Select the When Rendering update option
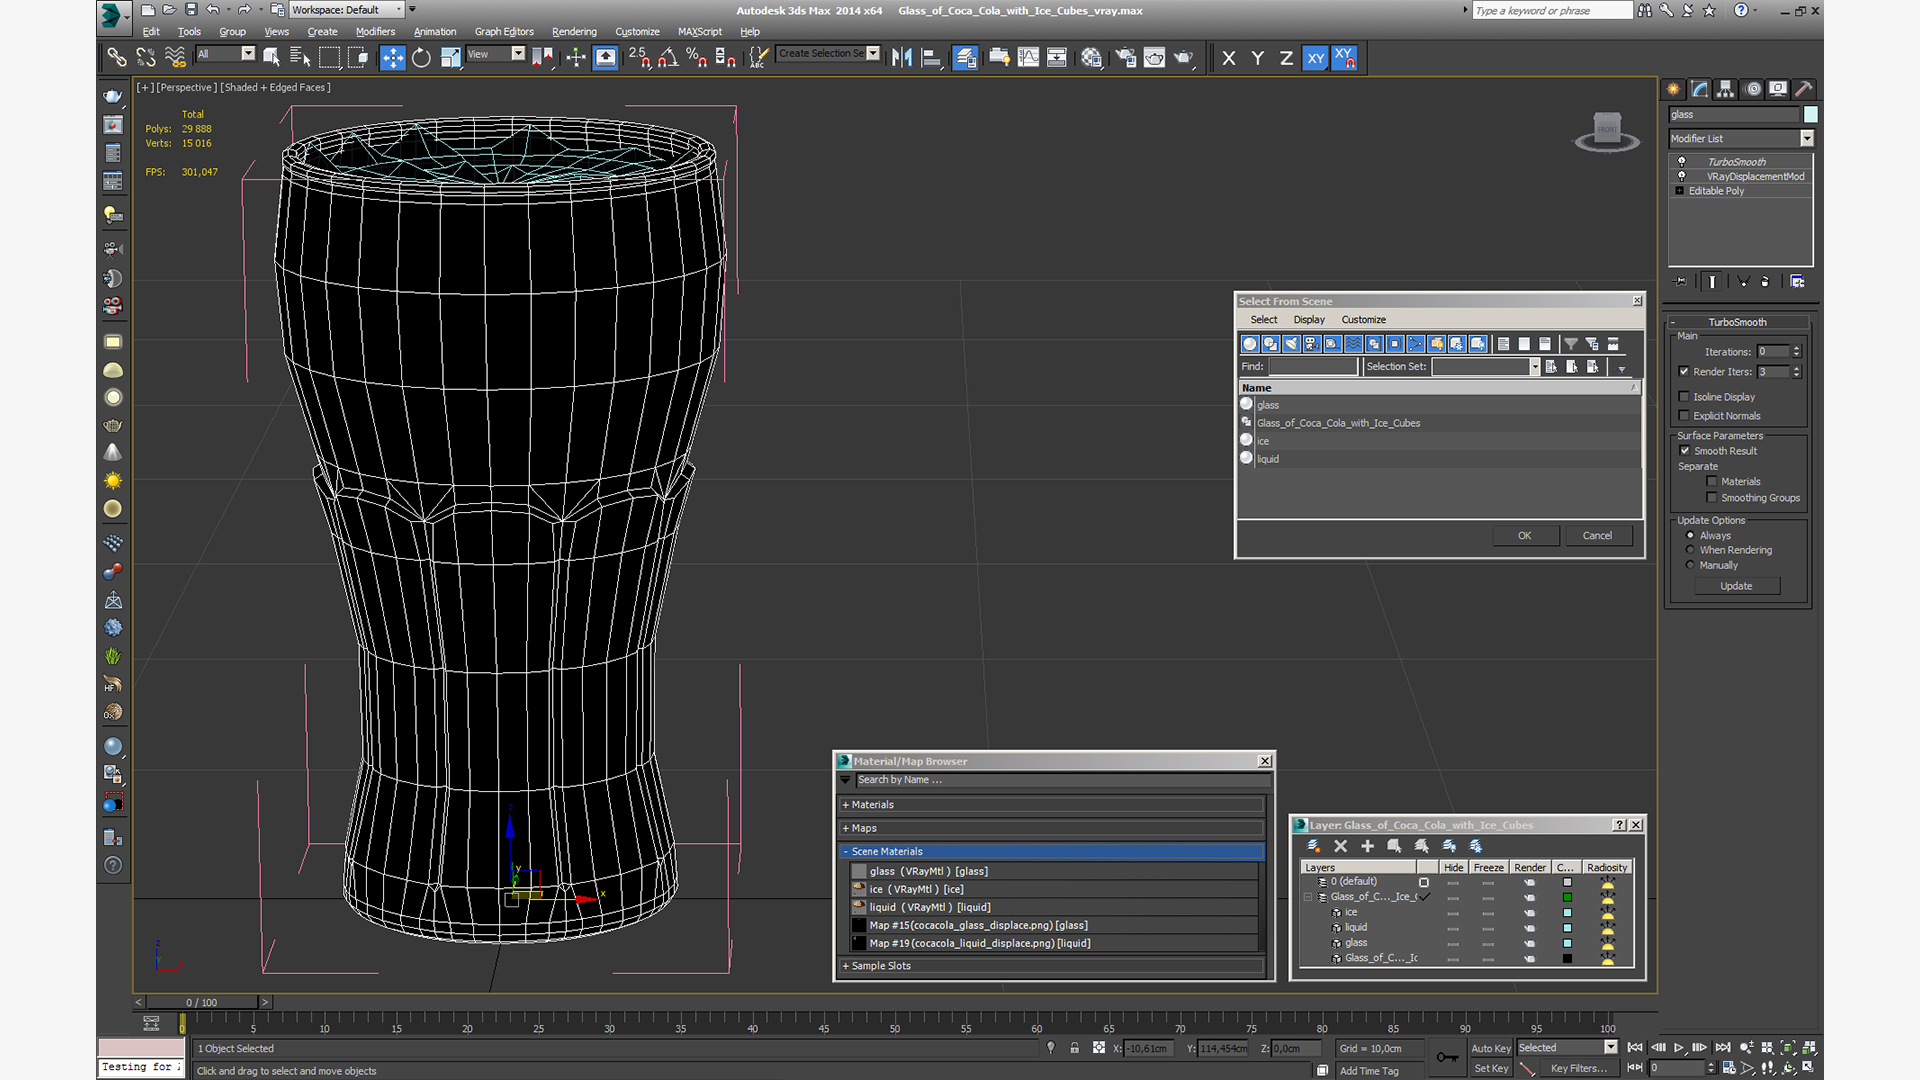1920x1080 pixels. click(x=1690, y=550)
